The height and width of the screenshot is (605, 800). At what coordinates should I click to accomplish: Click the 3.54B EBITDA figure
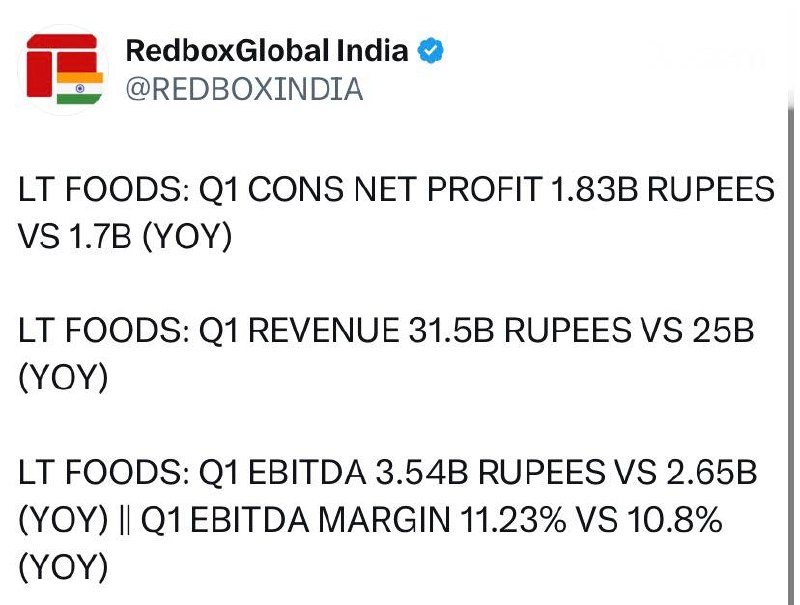click(x=422, y=472)
